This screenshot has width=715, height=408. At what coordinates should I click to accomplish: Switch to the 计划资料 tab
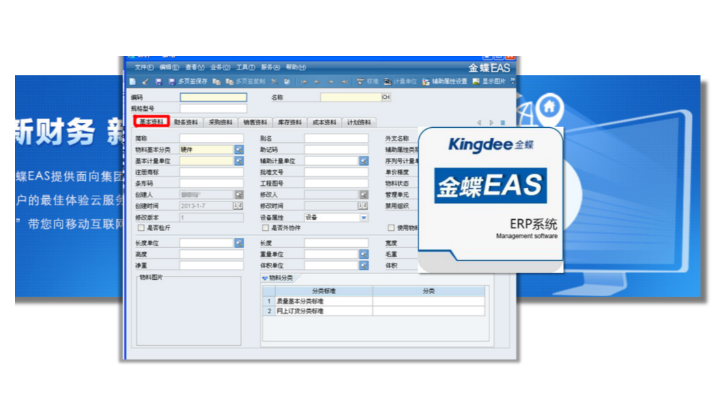pyautogui.click(x=359, y=122)
